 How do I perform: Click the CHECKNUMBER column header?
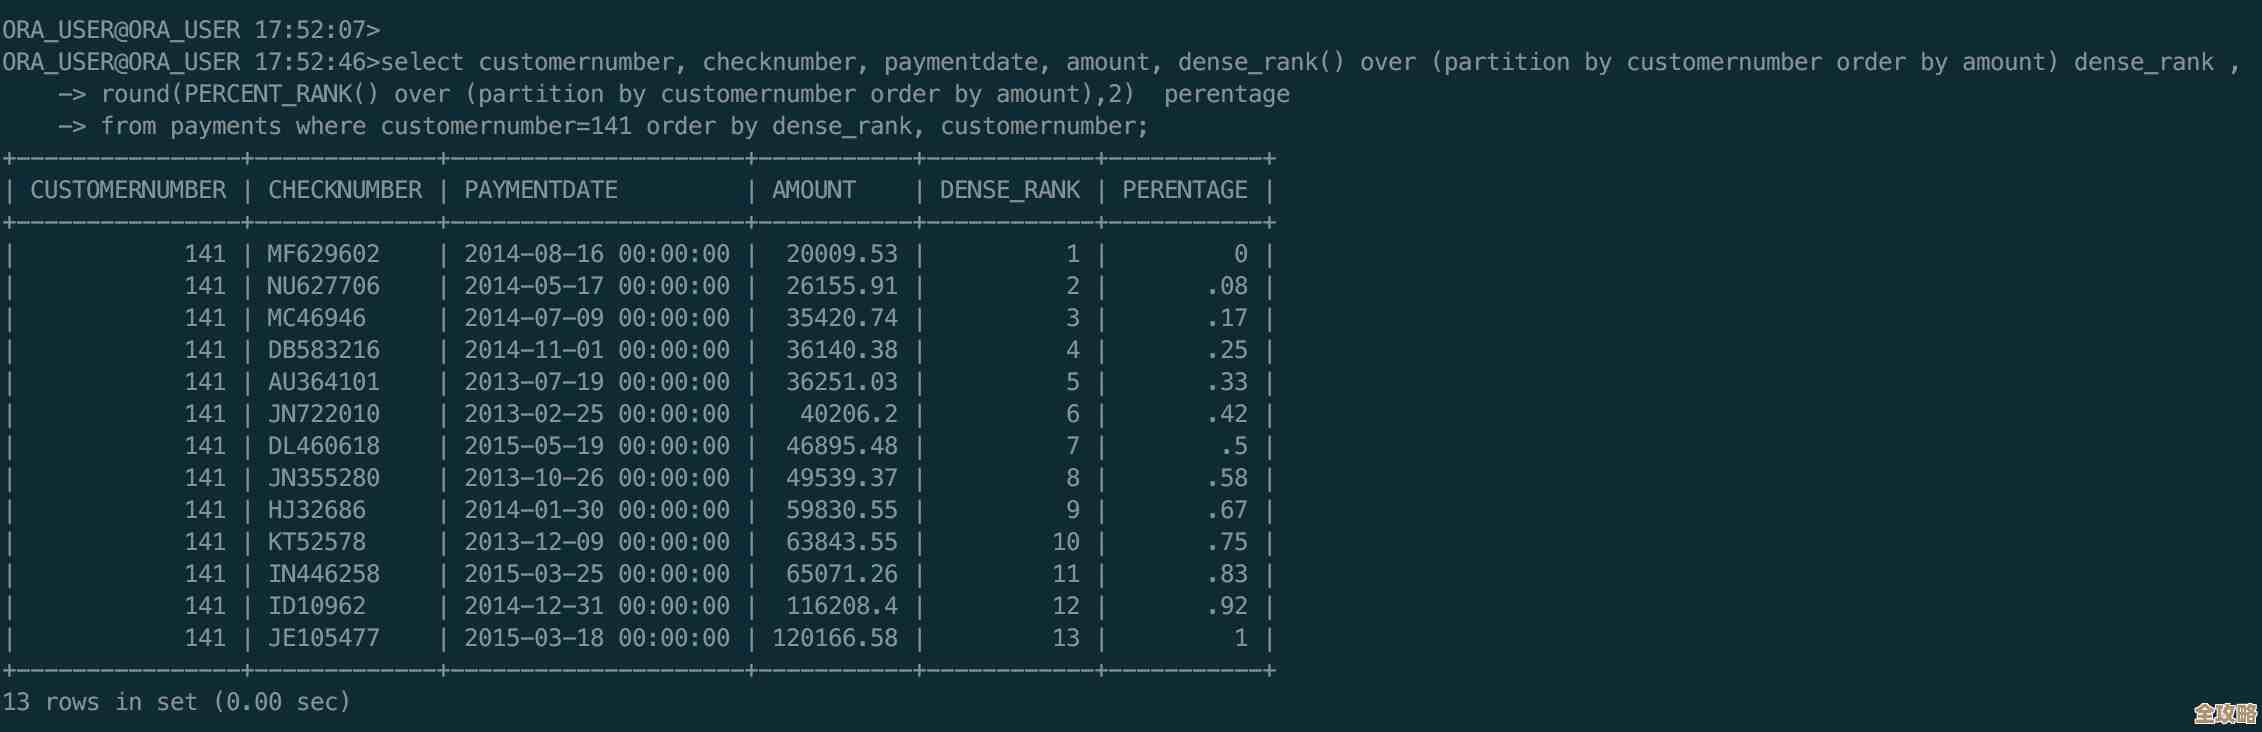(x=344, y=190)
